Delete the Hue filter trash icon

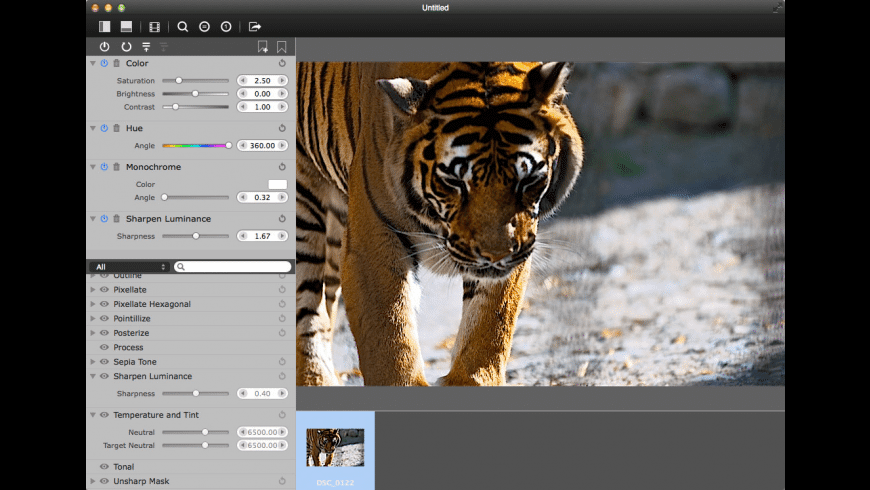pyautogui.click(x=117, y=128)
